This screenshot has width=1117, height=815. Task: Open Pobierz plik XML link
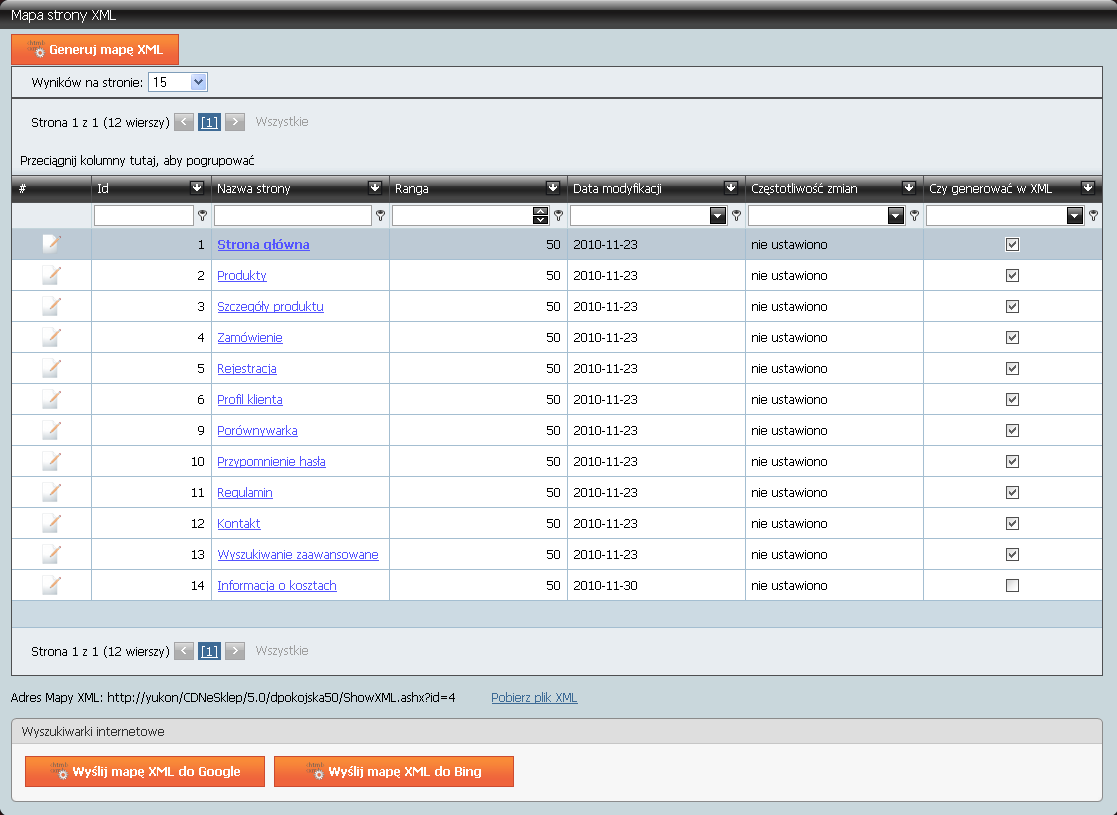[x=534, y=697]
